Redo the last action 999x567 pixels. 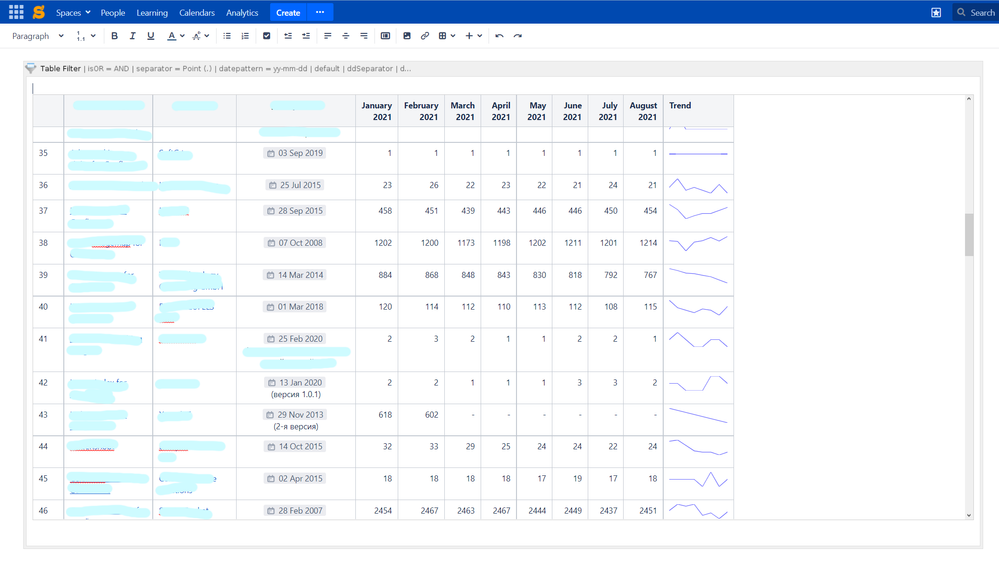click(x=517, y=36)
